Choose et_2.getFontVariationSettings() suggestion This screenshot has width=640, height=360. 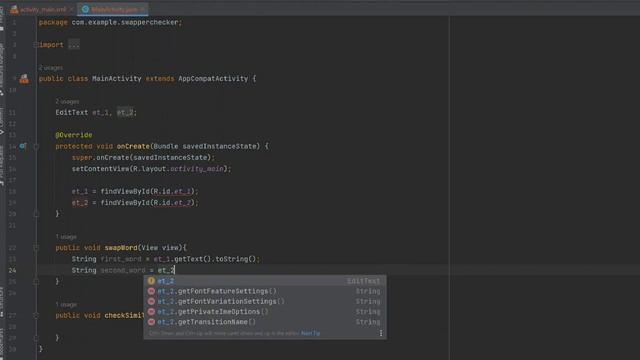[264, 301]
